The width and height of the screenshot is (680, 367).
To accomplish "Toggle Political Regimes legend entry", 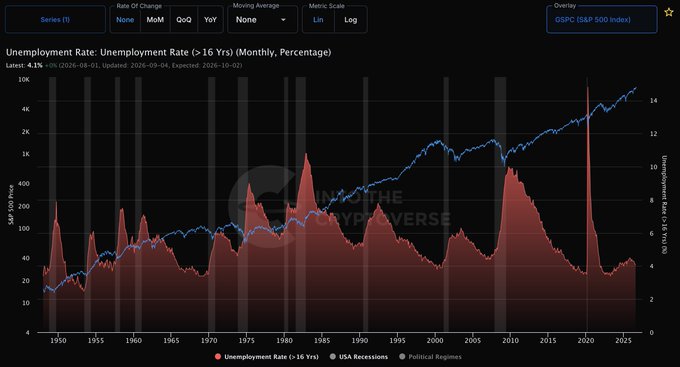I will (x=430, y=357).
